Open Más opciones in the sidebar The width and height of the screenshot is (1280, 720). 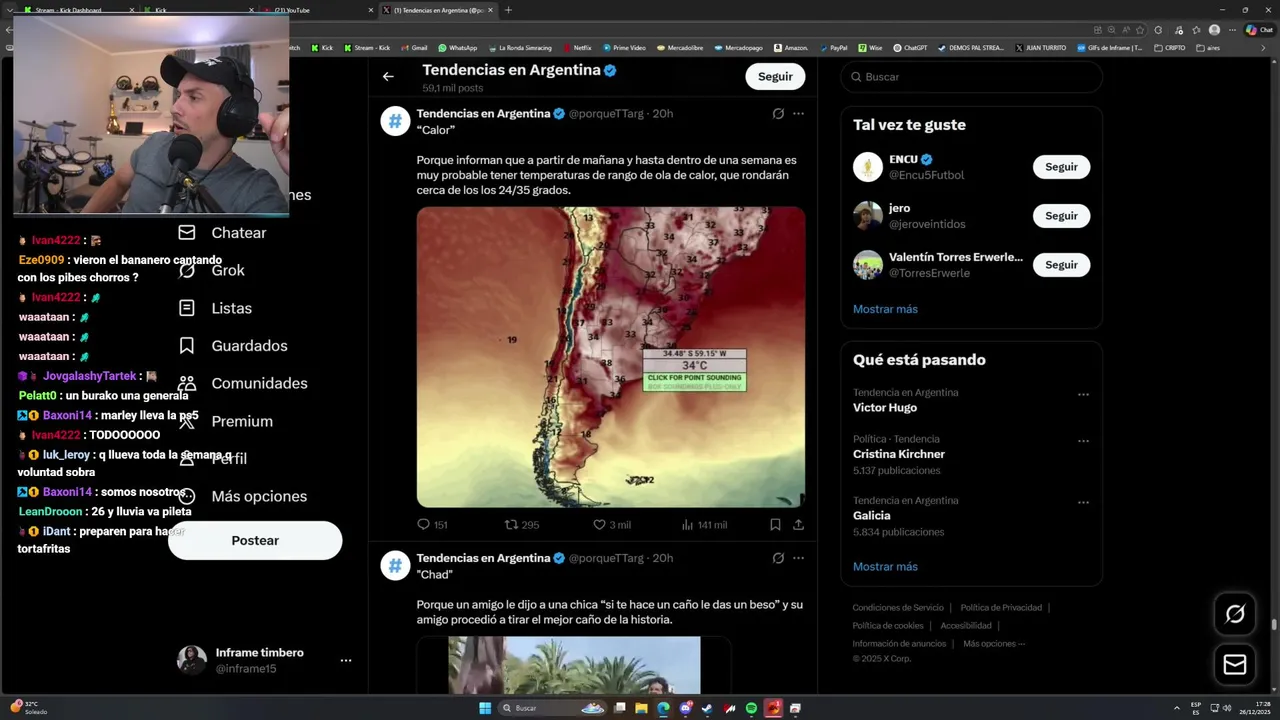coord(243,496)
